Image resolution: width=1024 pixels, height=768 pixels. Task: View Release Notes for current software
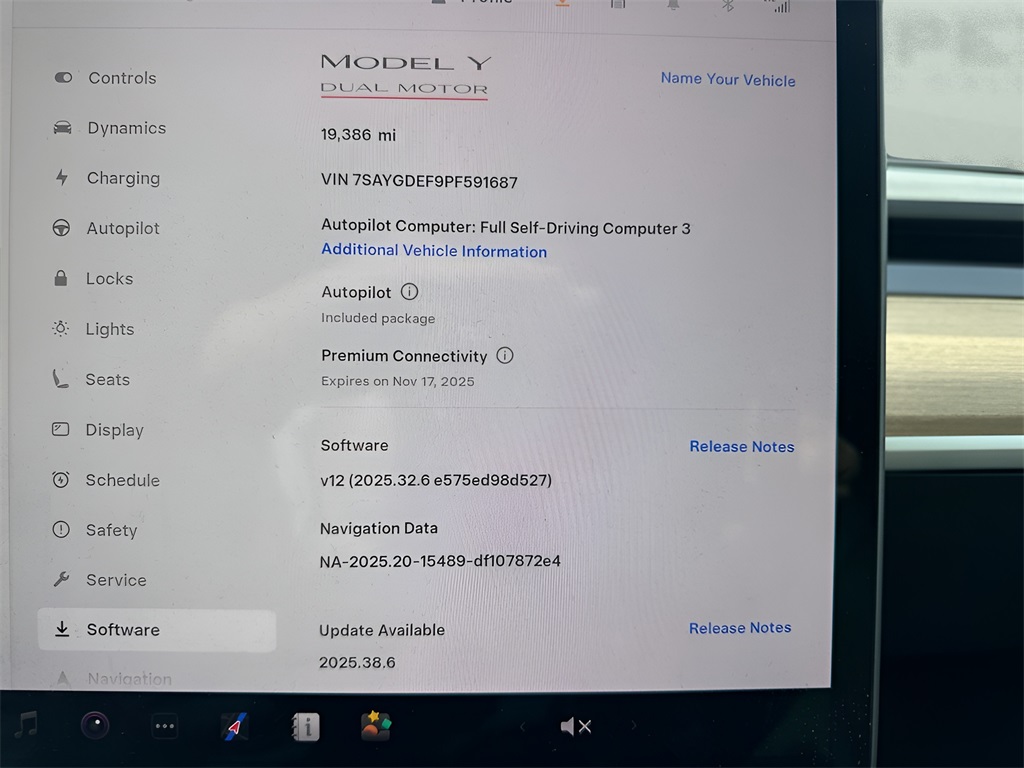click(x=741, y=447)
